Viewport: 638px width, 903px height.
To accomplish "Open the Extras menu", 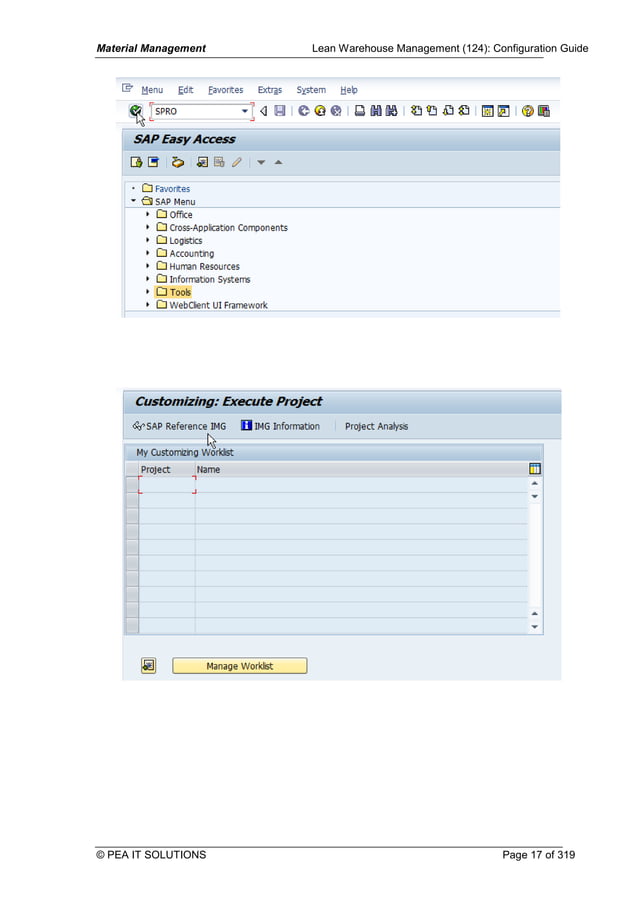I will (269, 90).
